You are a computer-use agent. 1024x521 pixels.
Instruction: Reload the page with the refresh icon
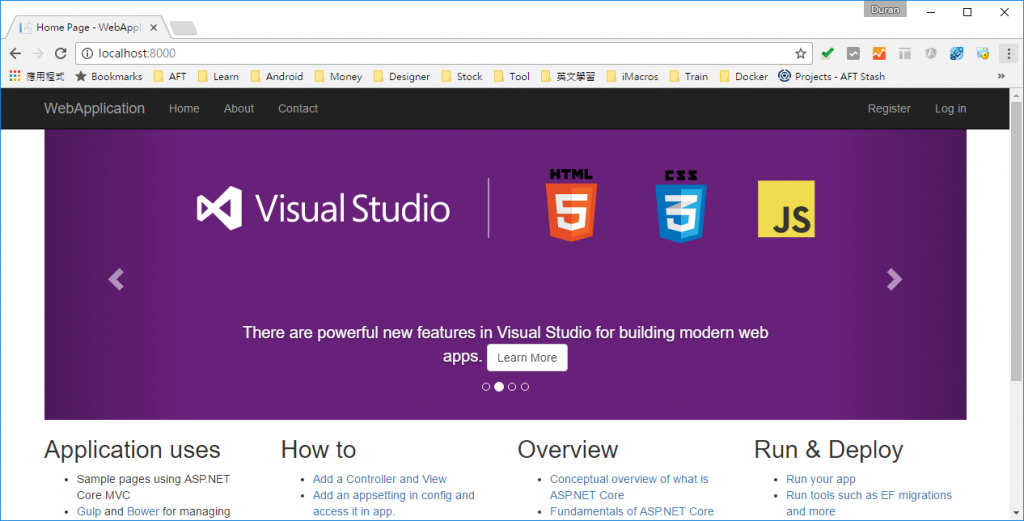pyautogui.click(x=61, y=54)
